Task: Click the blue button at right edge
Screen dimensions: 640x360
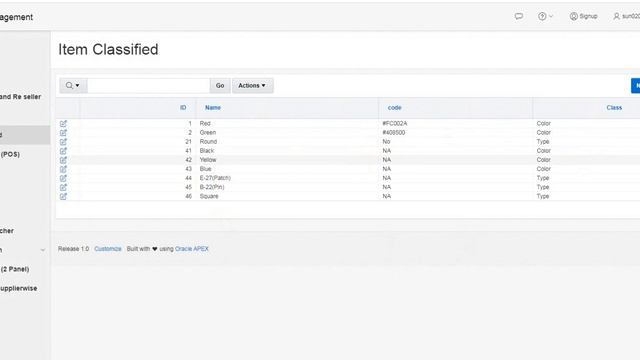Action: coord(636,85)
